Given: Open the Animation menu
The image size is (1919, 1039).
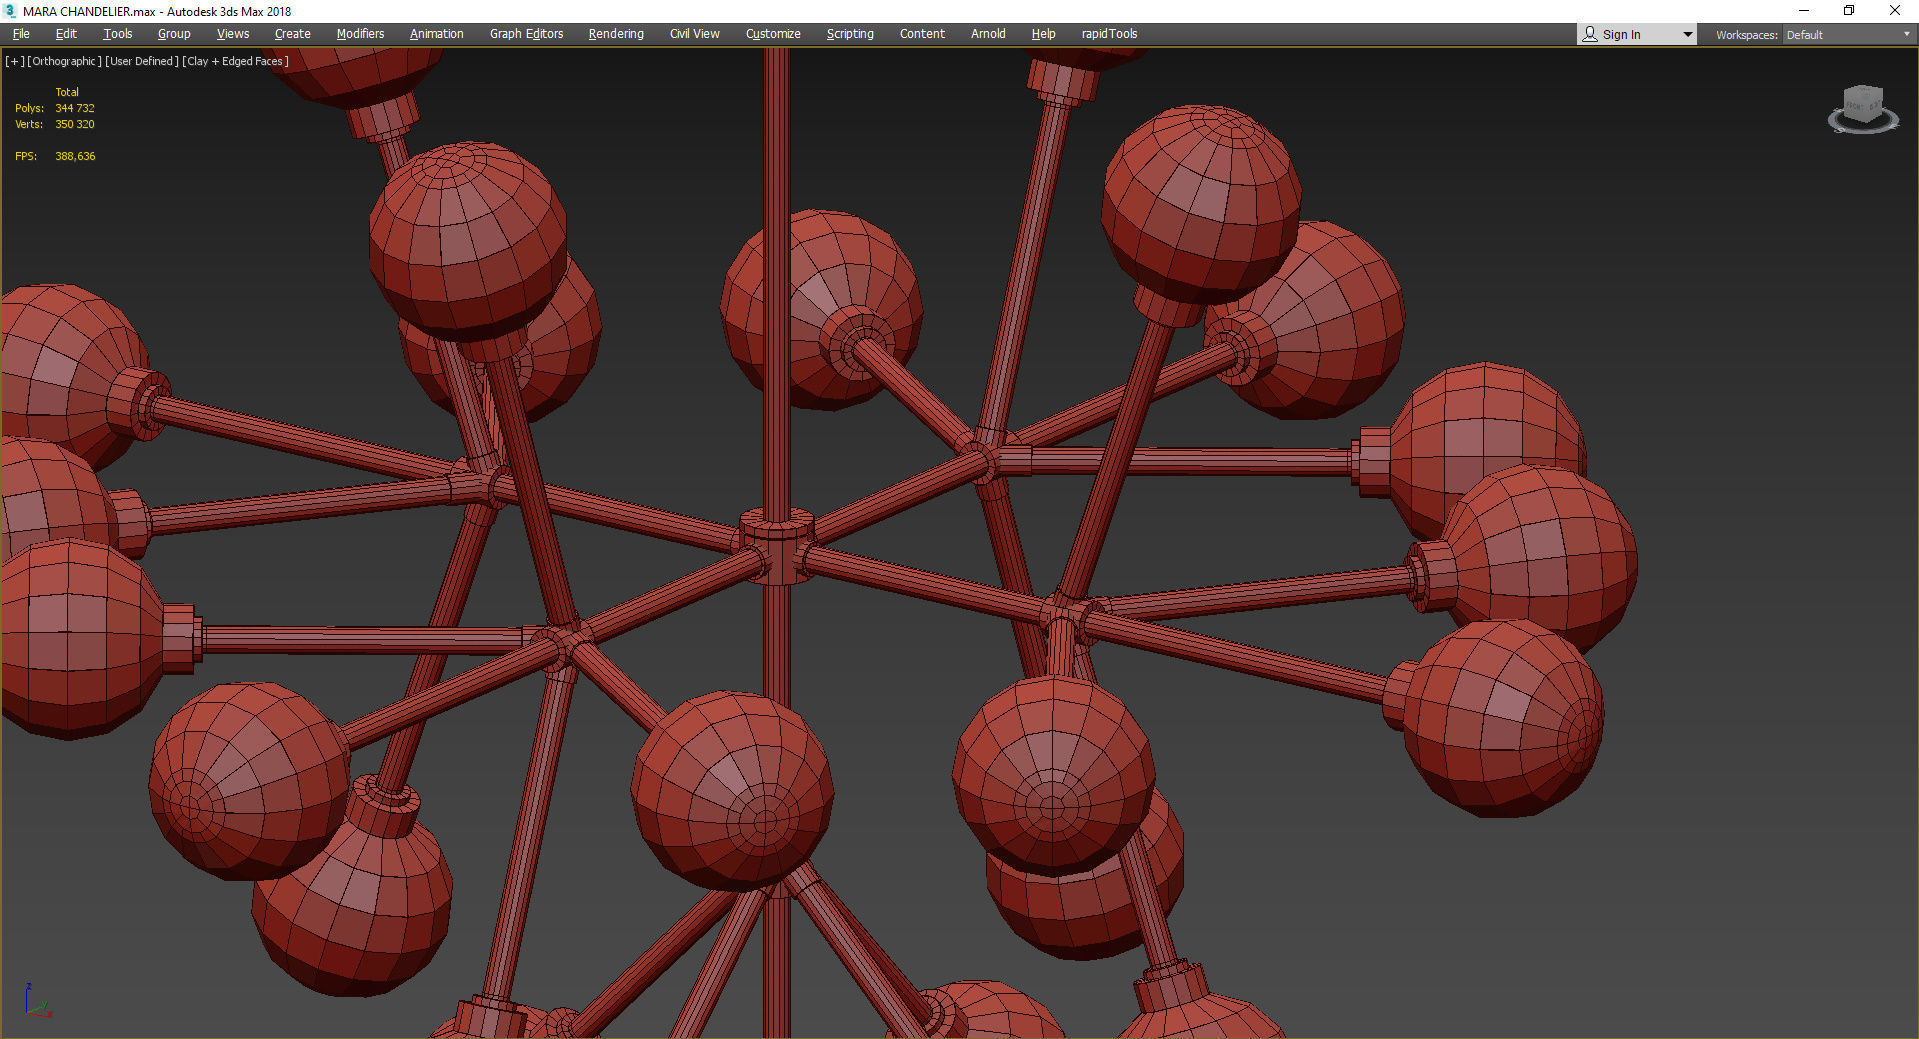Looking at the screenshot, I should tap(437, 34).
